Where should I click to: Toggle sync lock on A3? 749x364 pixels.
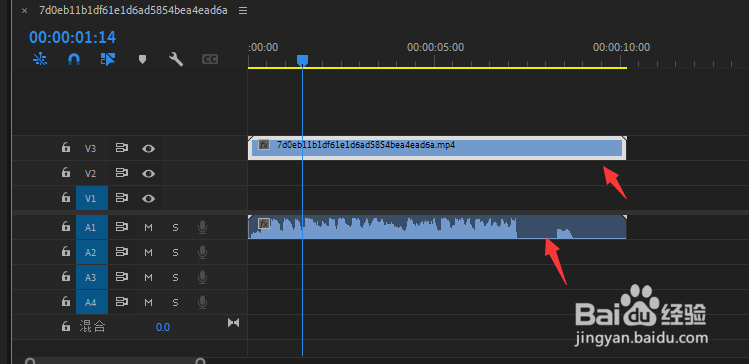(122, 277)
